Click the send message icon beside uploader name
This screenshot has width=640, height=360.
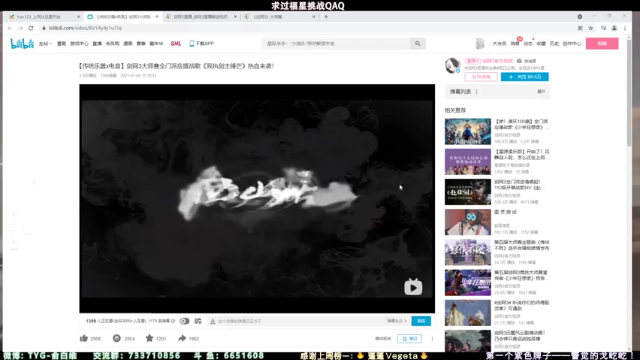click(519, 61)
